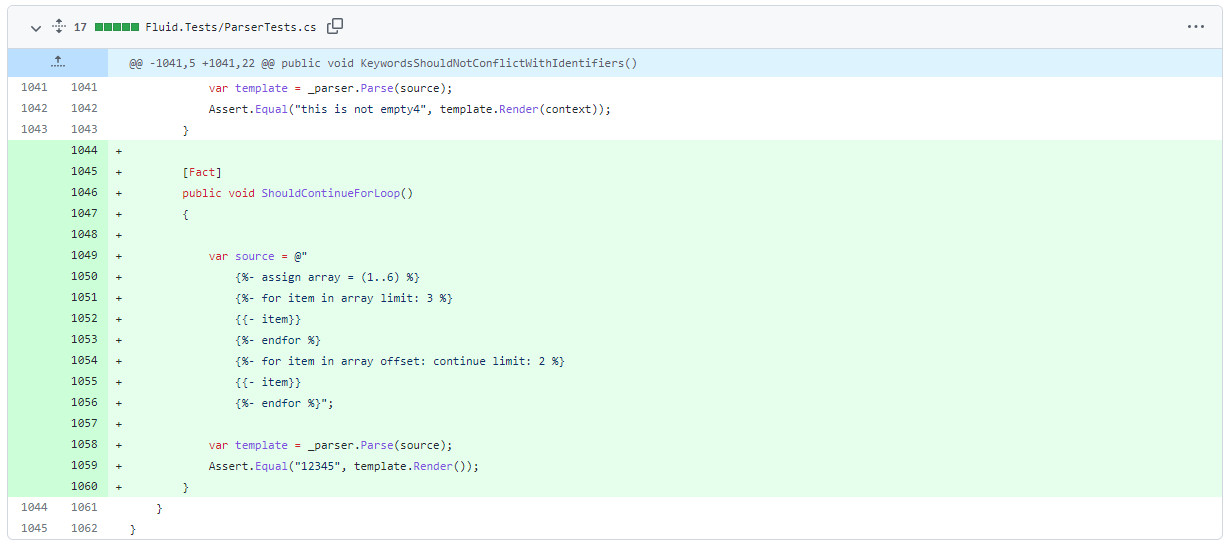Click the last '{%- endfor %}";' line

pos(284,403)
